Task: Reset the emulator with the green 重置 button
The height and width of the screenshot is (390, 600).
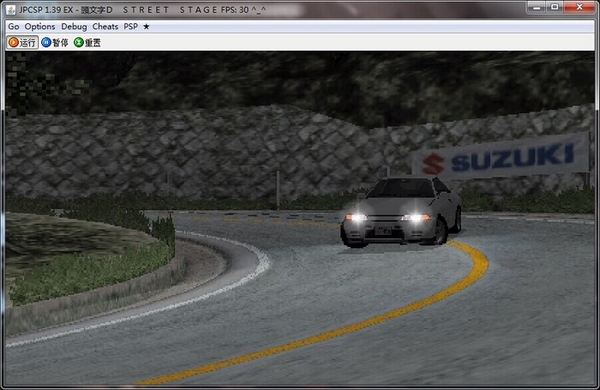Action: (x=88, y=42)
